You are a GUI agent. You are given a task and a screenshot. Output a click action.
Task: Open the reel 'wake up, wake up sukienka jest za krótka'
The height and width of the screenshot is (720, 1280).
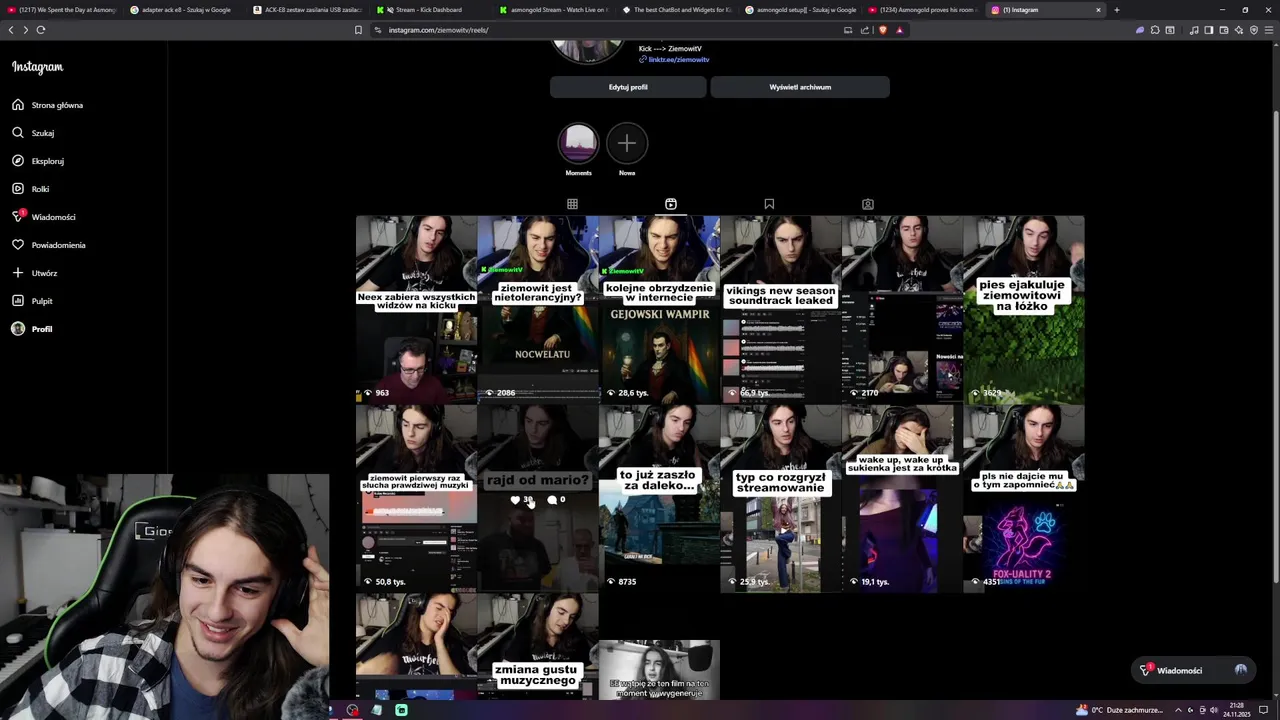coord(902,498)
